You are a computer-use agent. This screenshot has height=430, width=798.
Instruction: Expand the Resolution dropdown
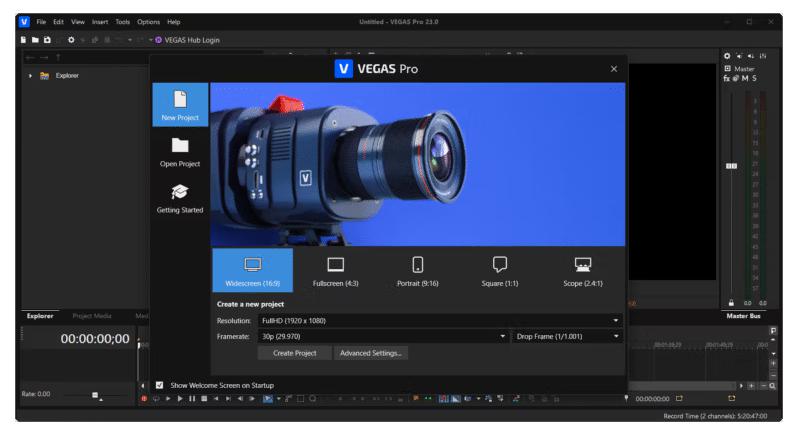440,320
